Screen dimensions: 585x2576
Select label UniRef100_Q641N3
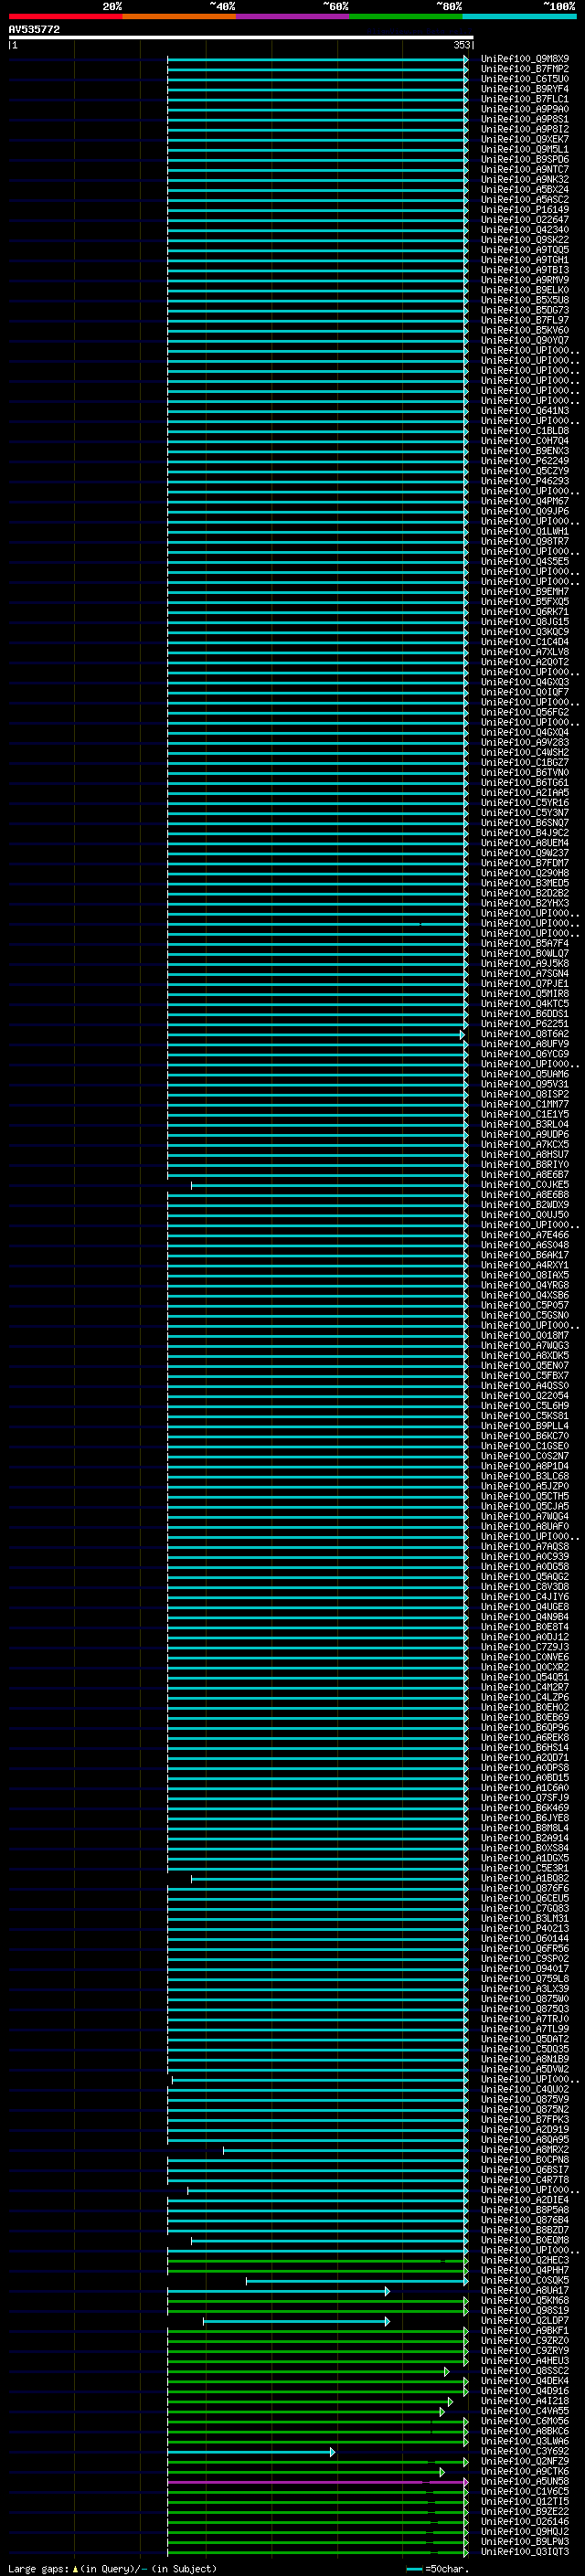pyautogui.click(x=524, y=411)
